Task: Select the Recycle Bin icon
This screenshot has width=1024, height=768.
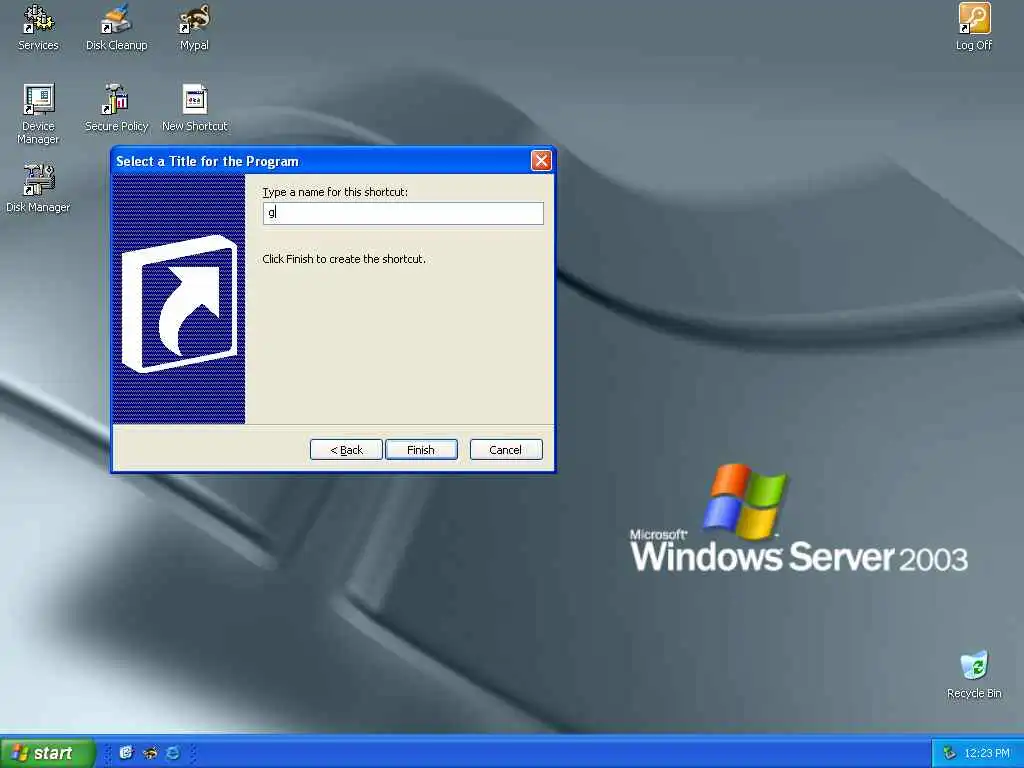Action: [x=974, y=675]
